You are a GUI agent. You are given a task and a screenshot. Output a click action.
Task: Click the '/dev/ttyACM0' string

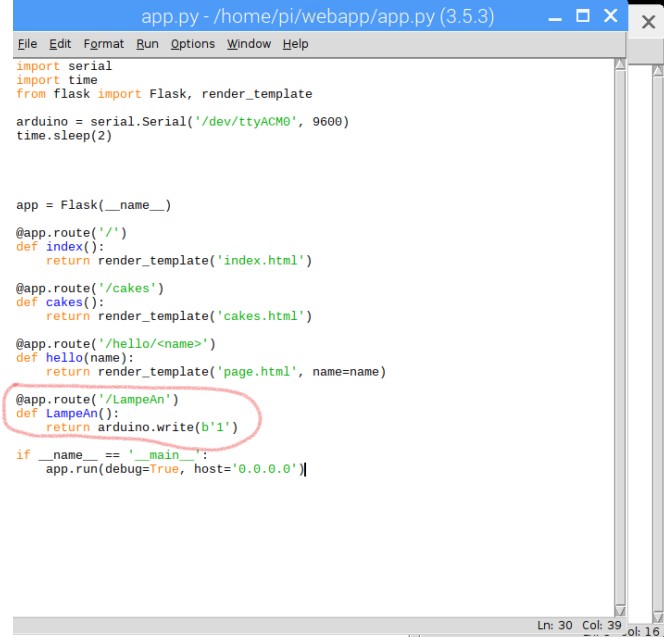pyautogui.click(x=246, y=122)
